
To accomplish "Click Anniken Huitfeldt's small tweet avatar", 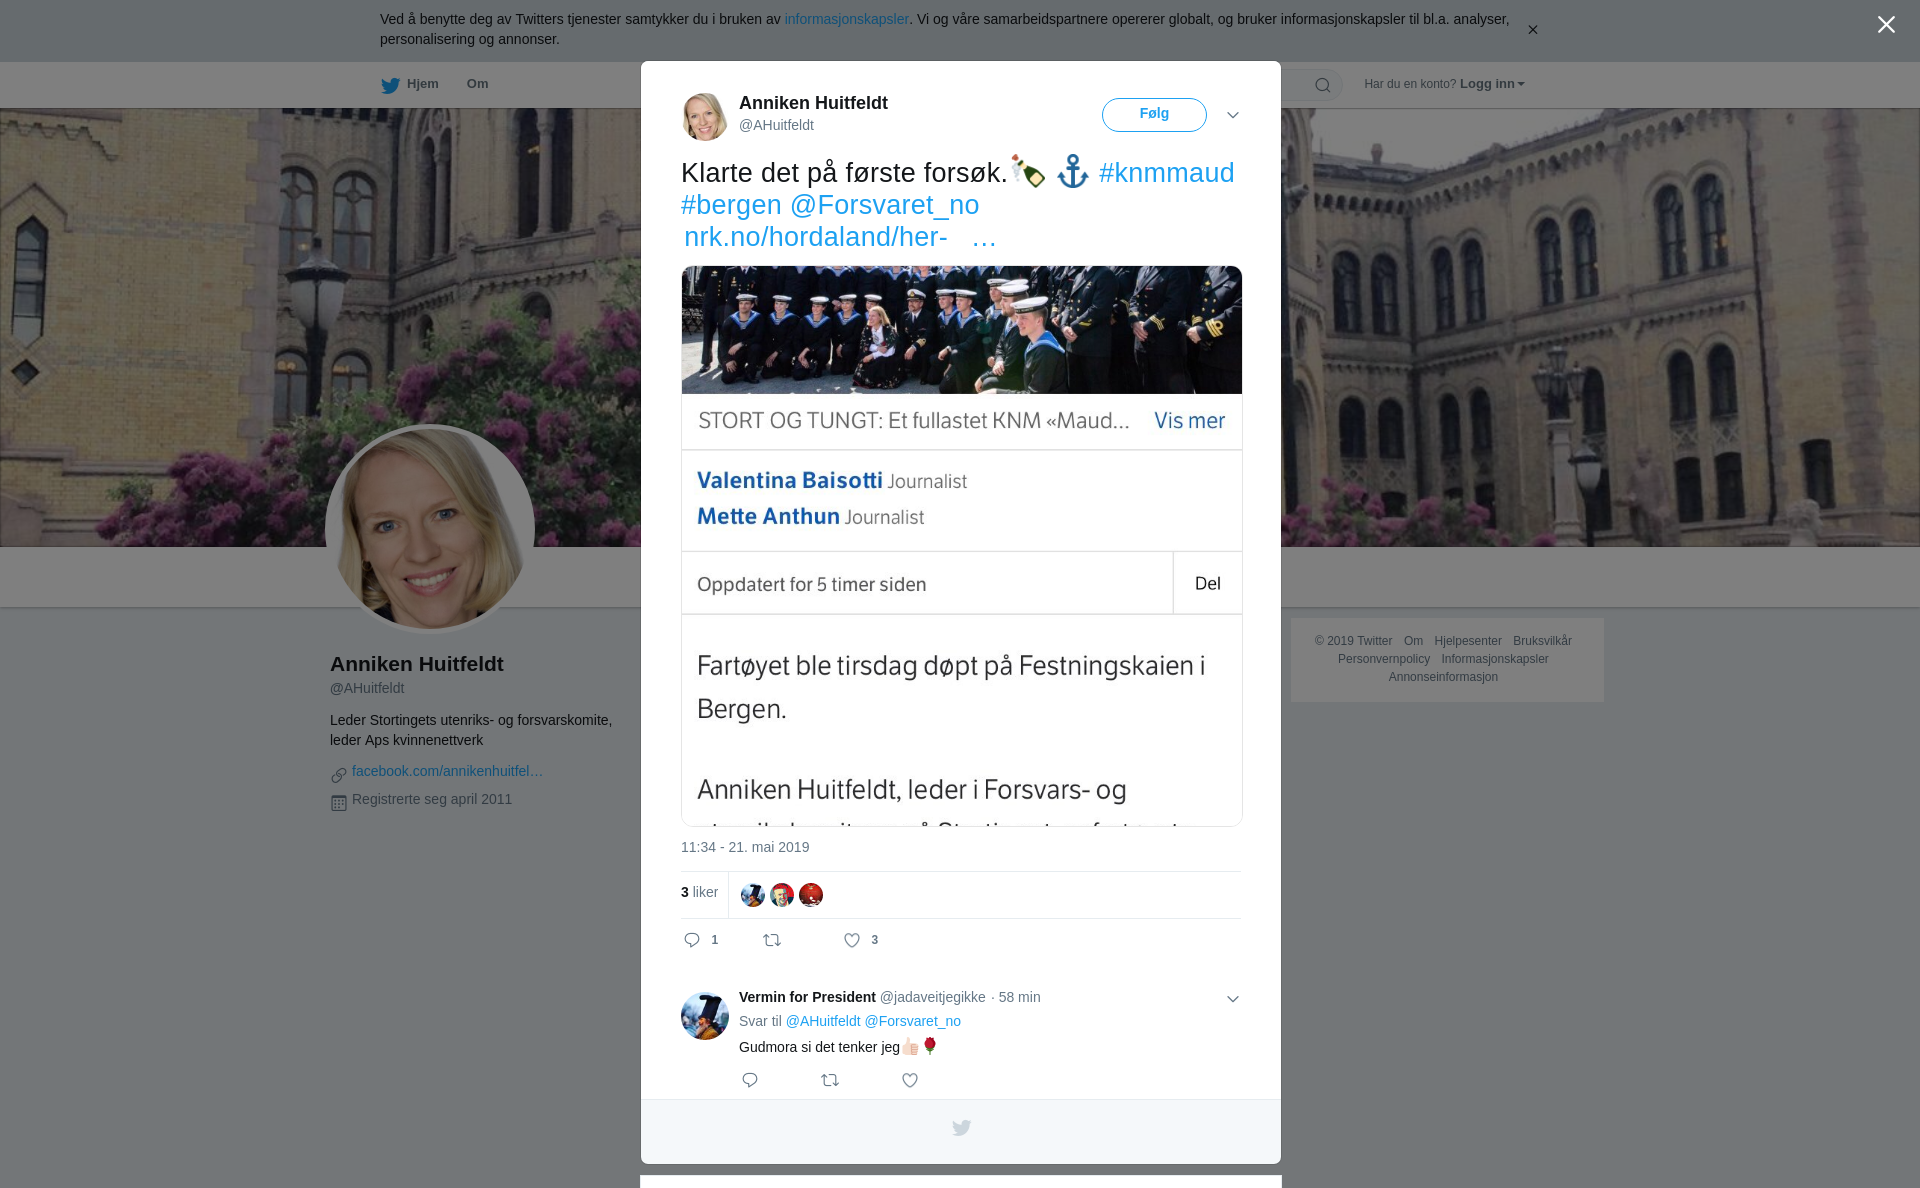I will (x=705, y=116).
